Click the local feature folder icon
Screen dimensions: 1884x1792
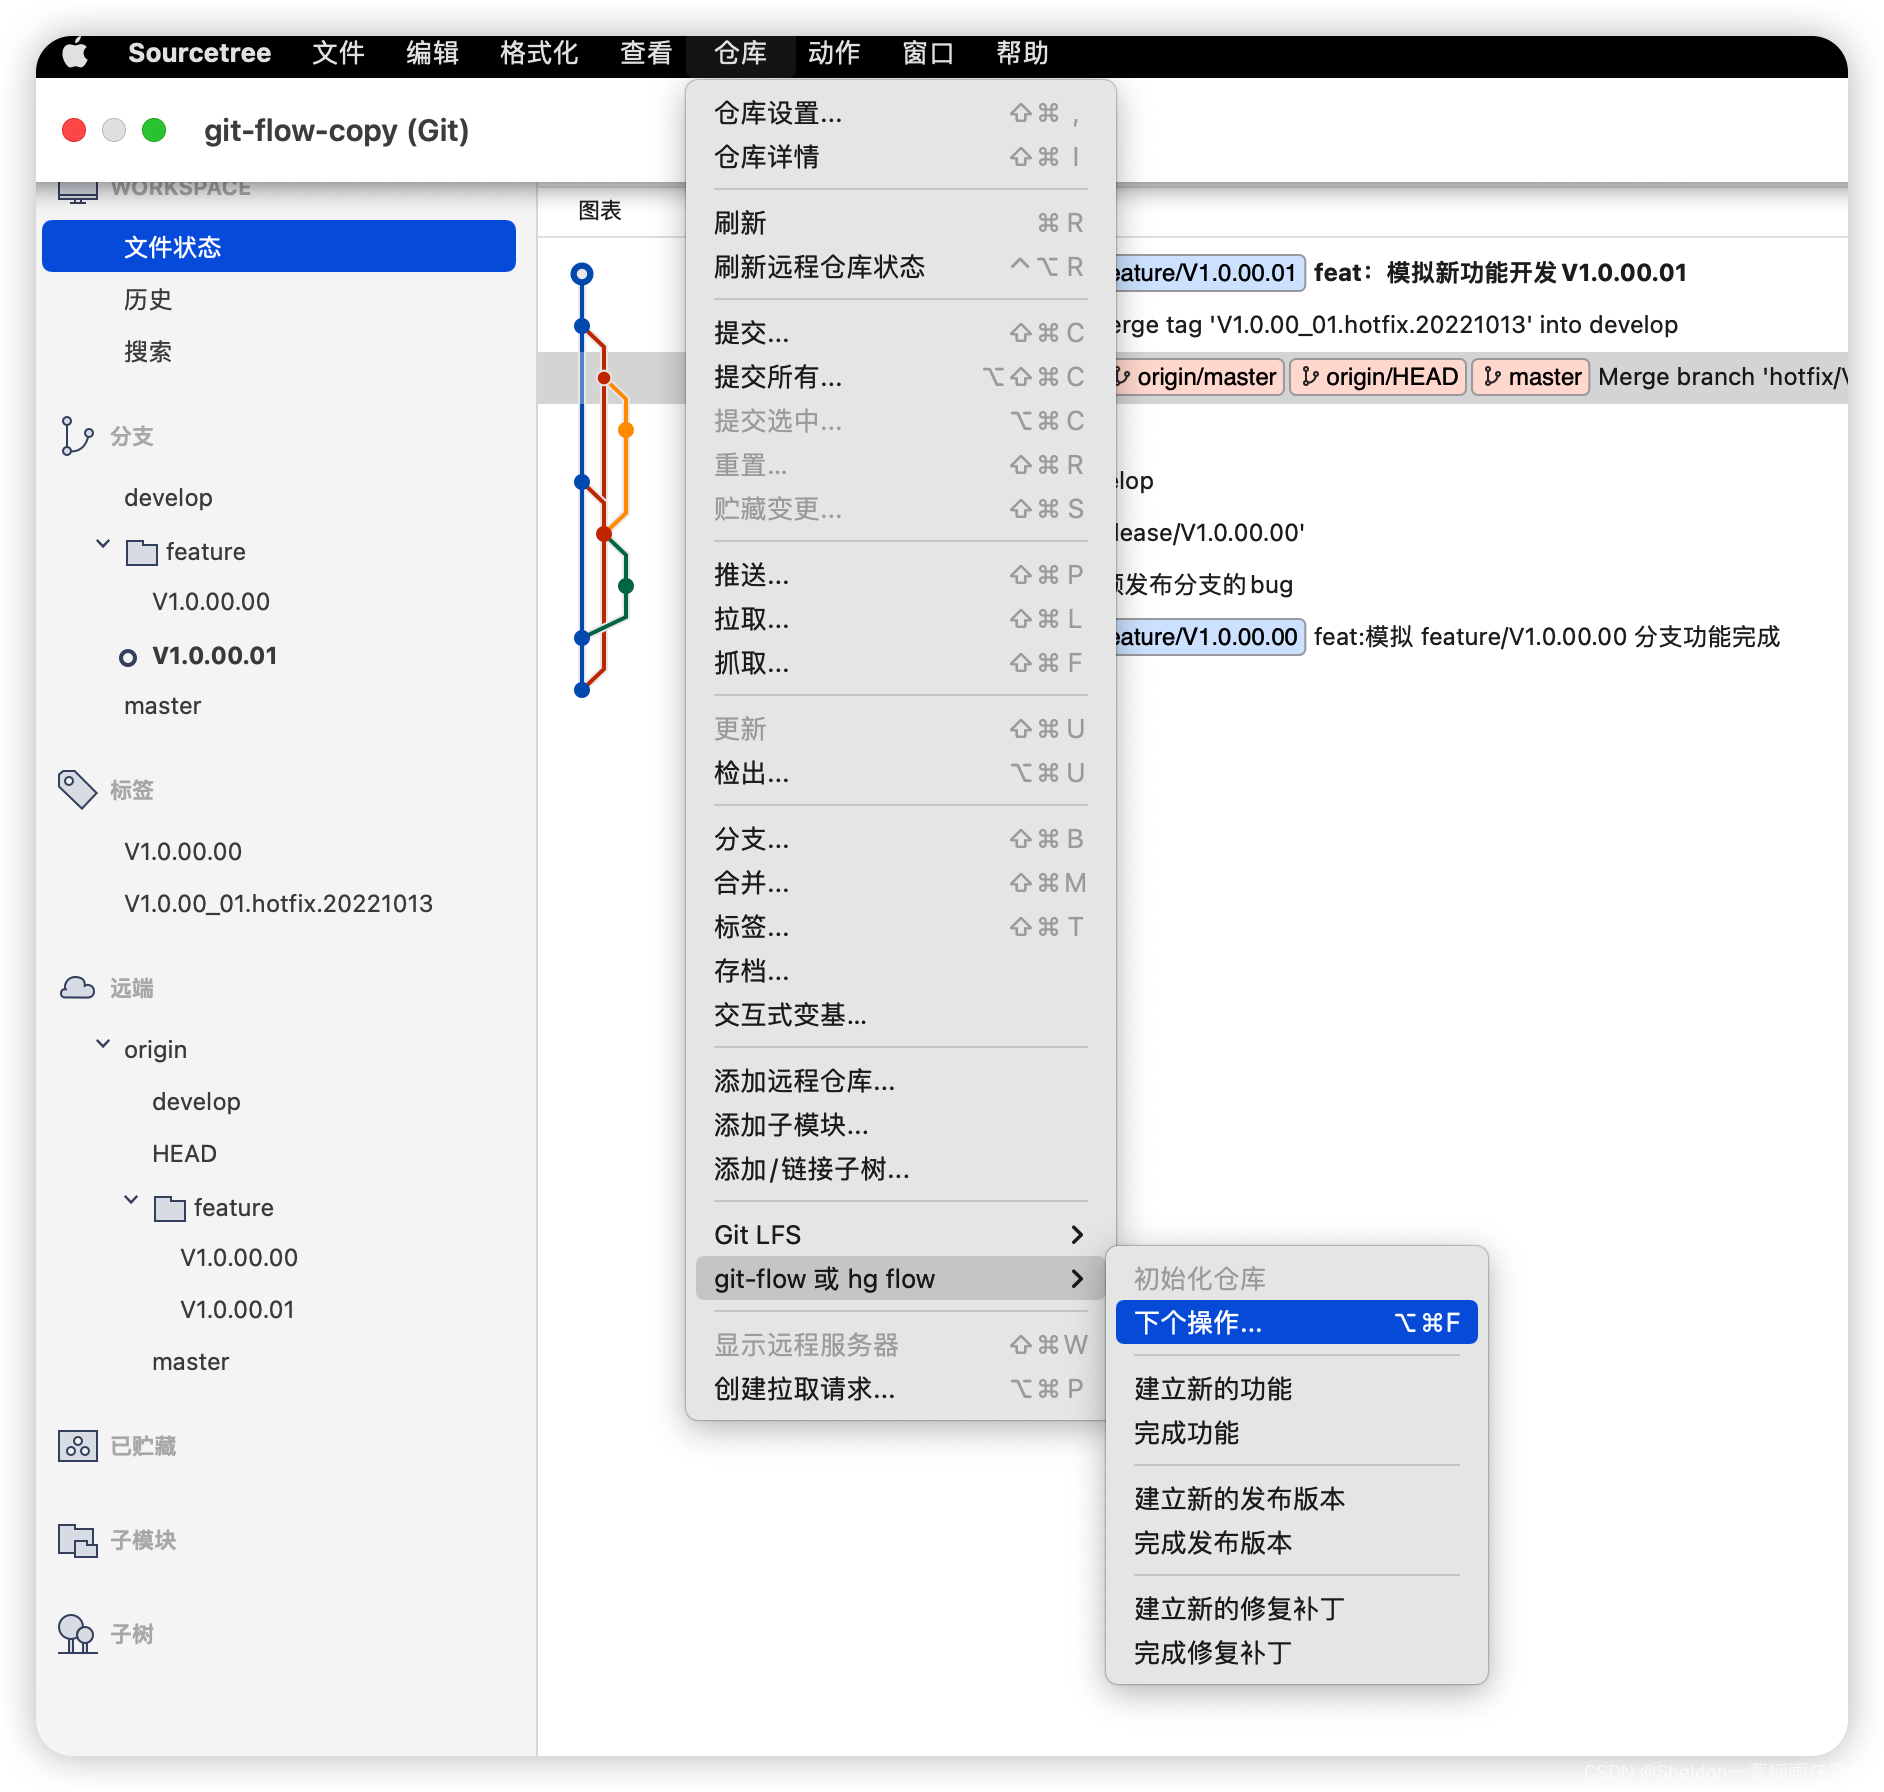coord(142,552)
